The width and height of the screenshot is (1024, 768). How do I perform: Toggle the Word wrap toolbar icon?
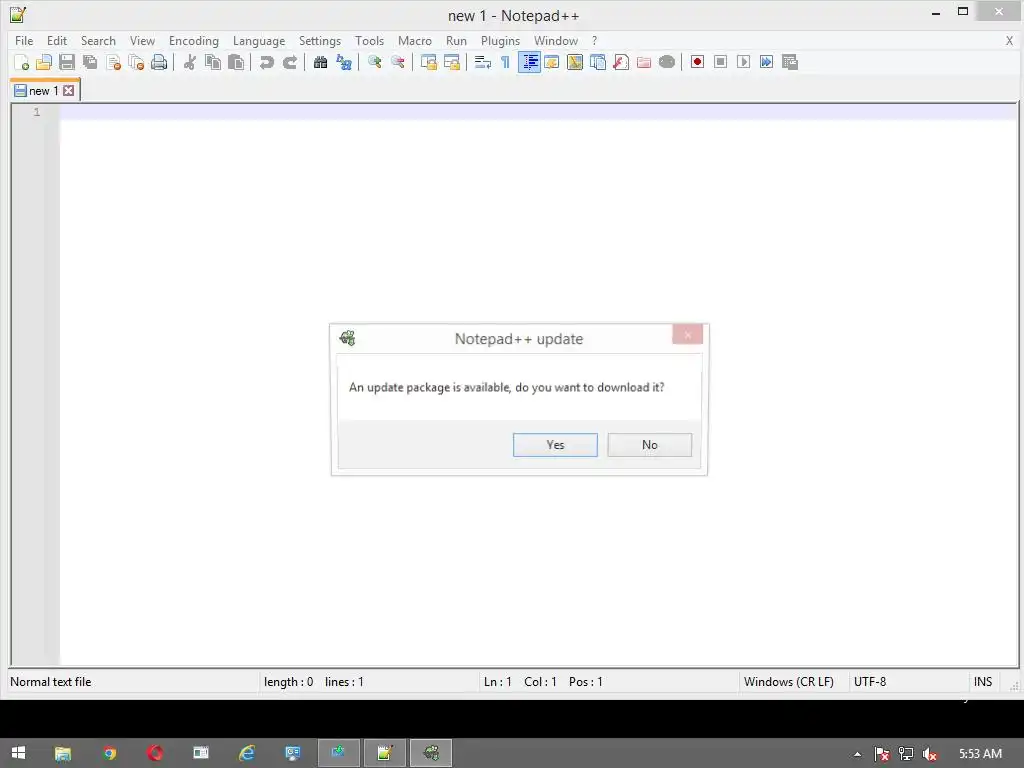coord(483,62)
